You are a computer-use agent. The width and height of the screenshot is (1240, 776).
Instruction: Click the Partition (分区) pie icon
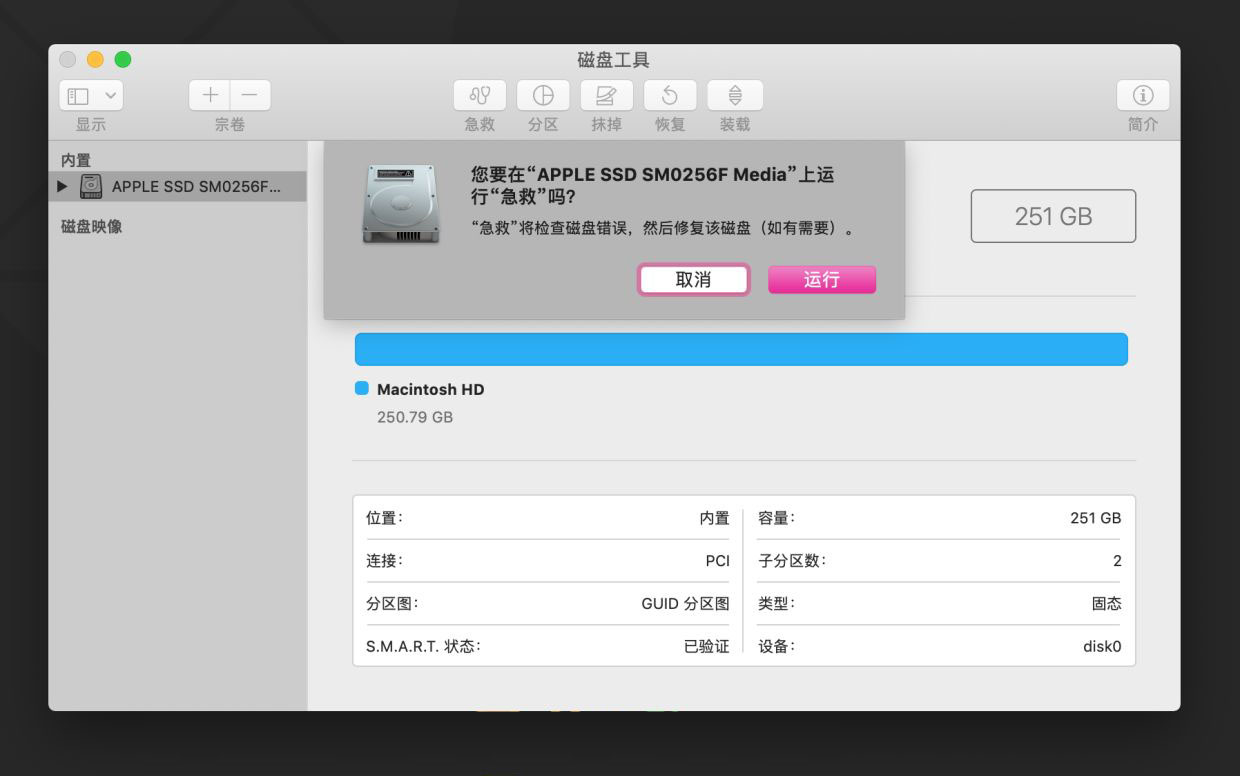click(x=543, y=95)
